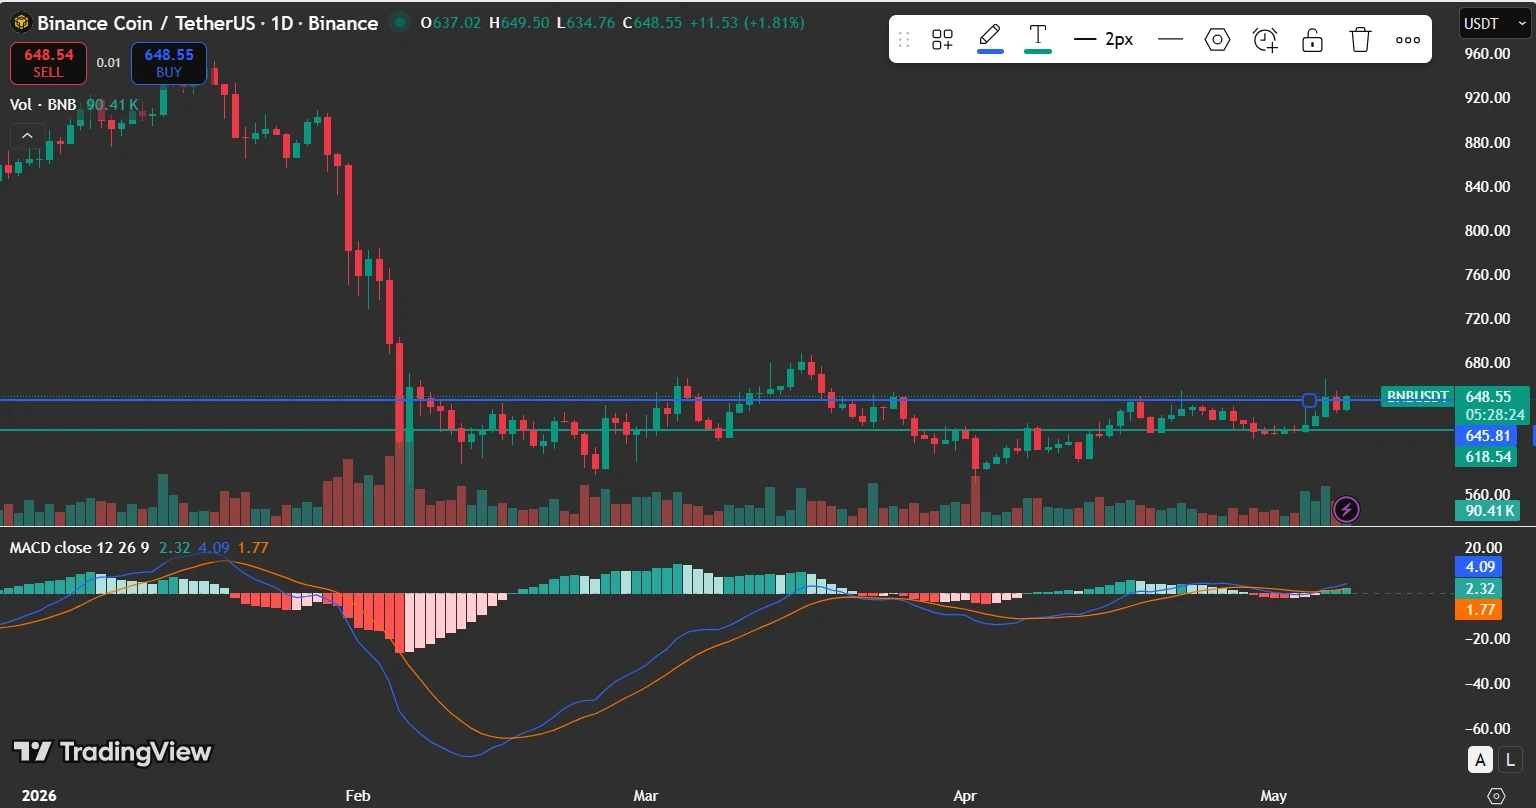1536x808 pixels.
Task: Click the drawing toolbar drag handle dots
Action: [x=904, y=40]
